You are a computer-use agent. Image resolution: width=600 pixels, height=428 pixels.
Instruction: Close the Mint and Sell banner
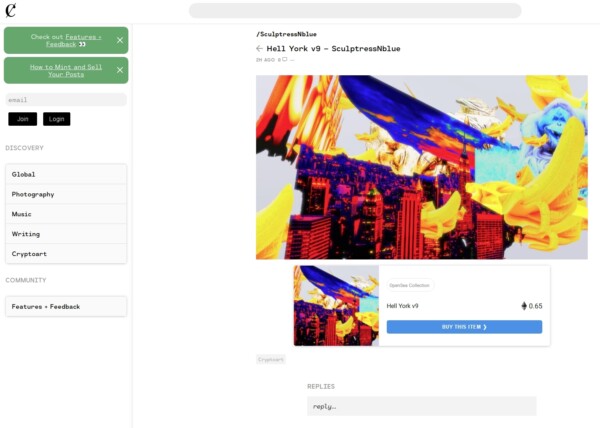[x=120, y=70]
